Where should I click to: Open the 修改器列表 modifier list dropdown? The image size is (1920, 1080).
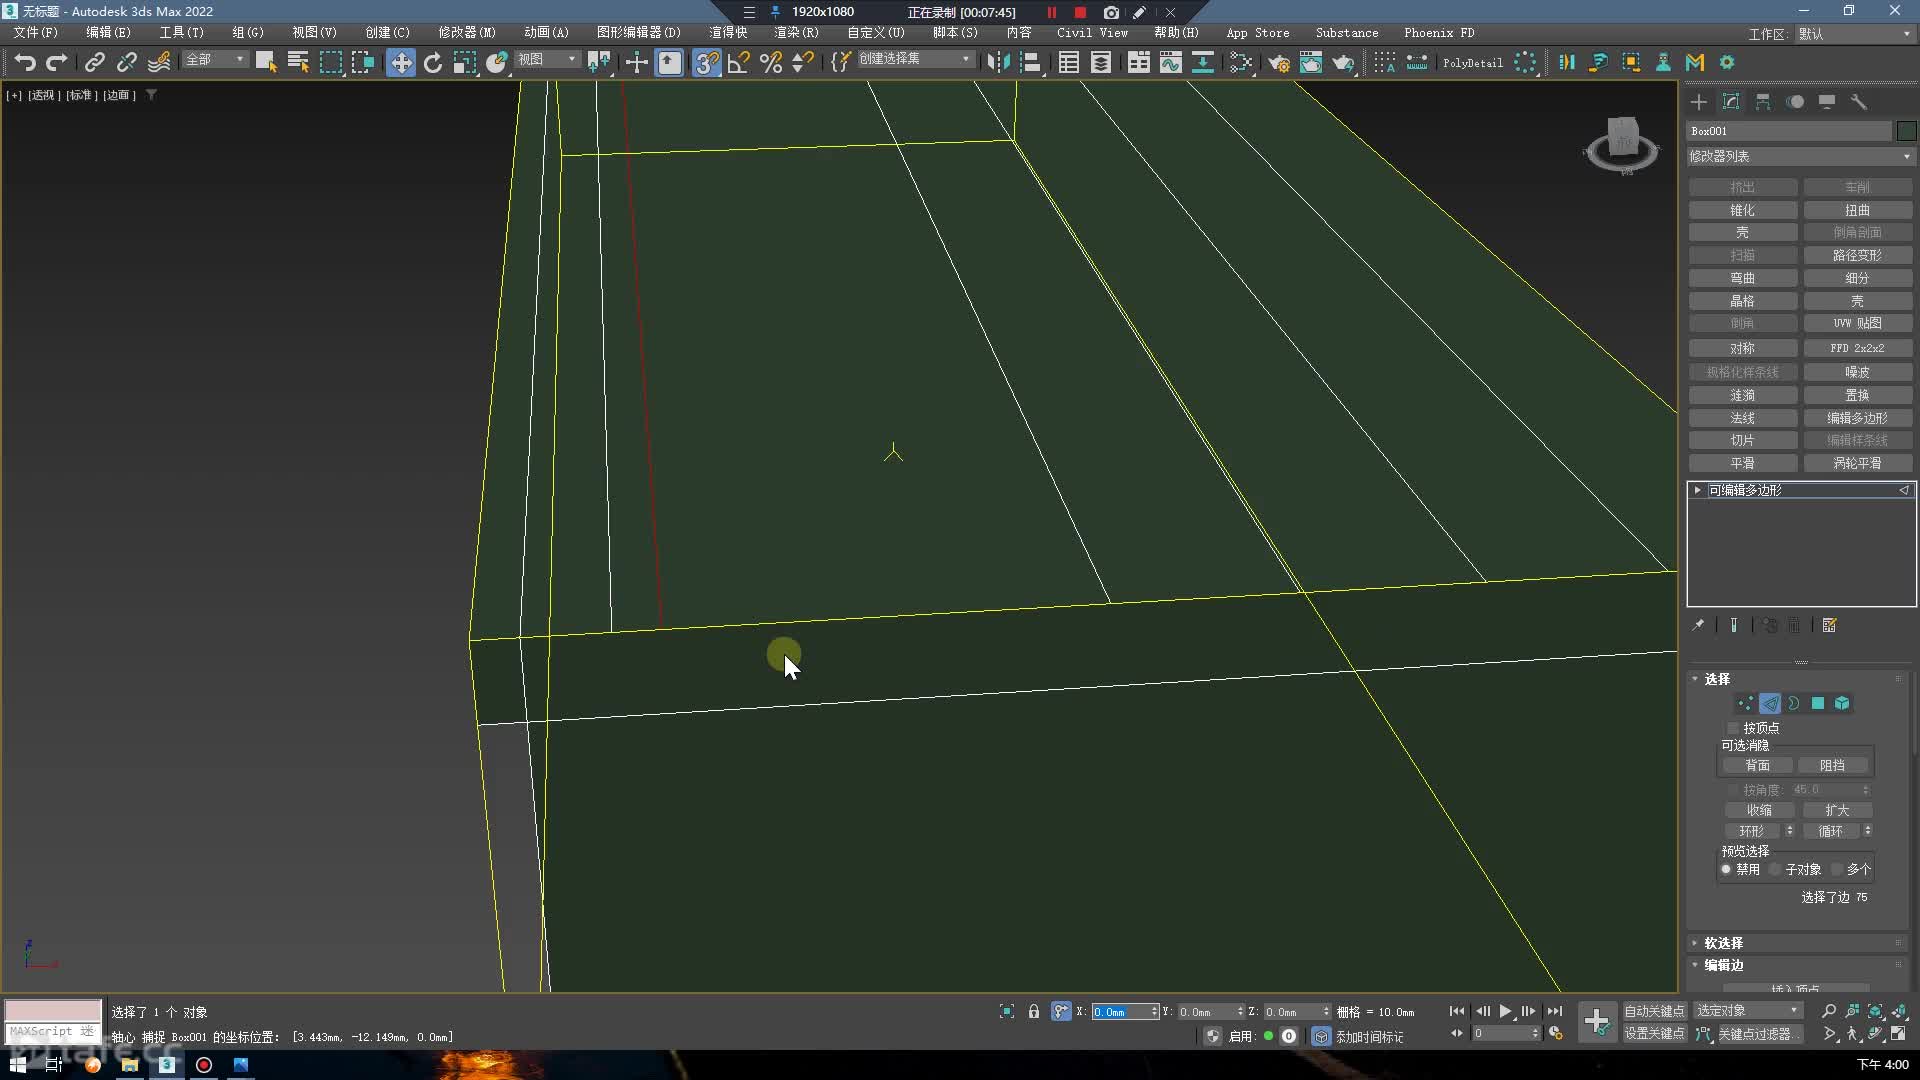pos(1800,156)
